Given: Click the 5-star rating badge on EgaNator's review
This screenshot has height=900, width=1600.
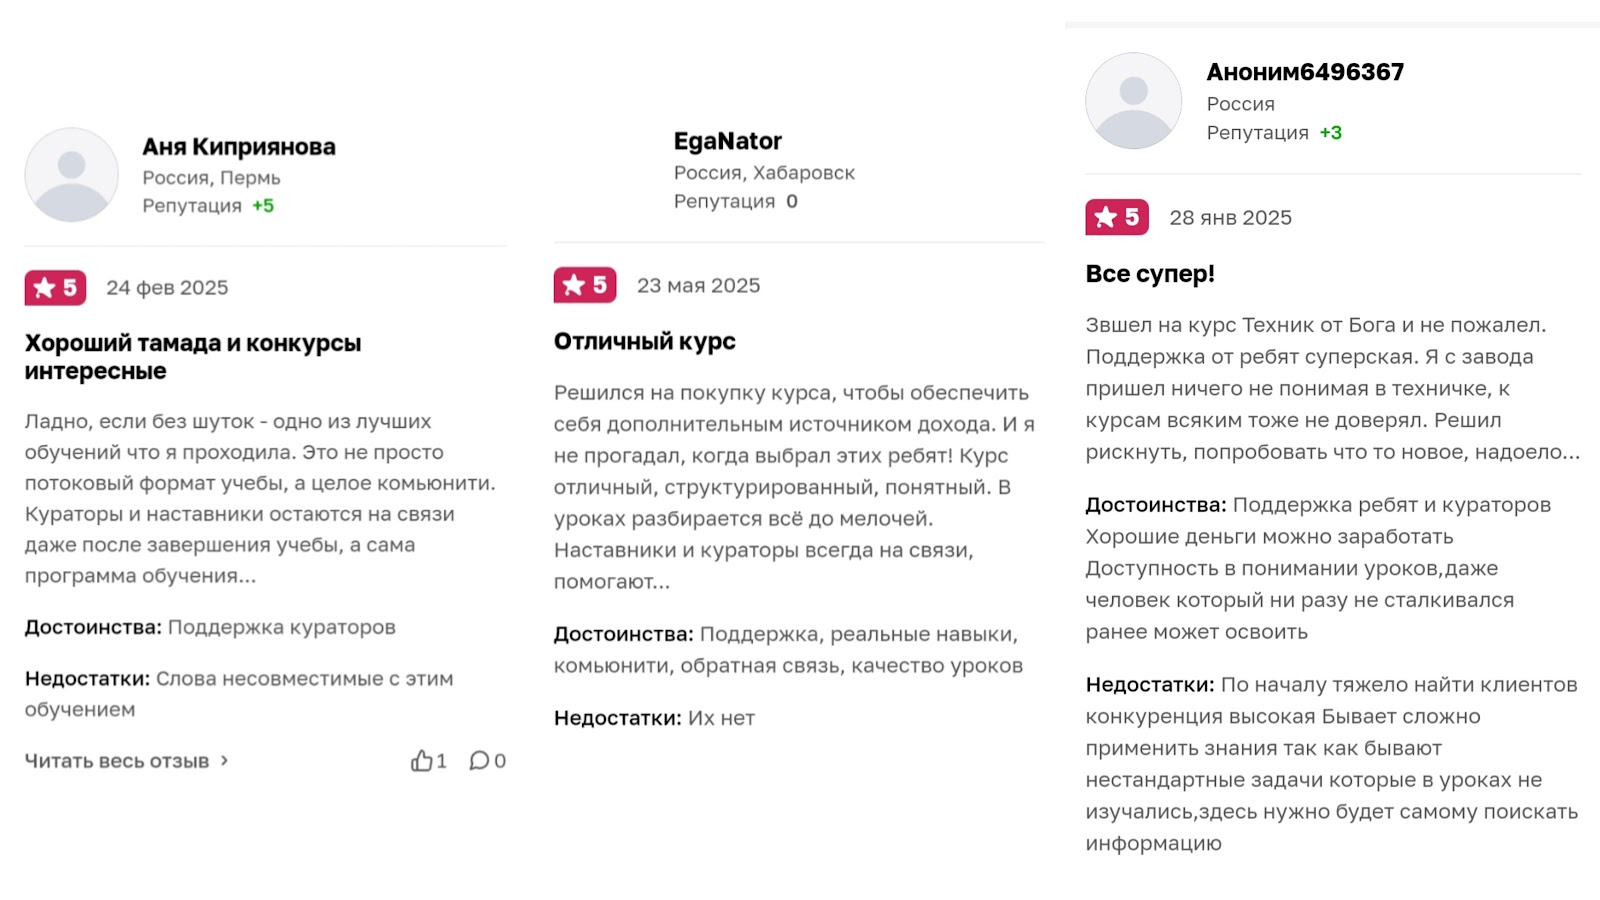Looking at the screenshot, I should [585, 285].
